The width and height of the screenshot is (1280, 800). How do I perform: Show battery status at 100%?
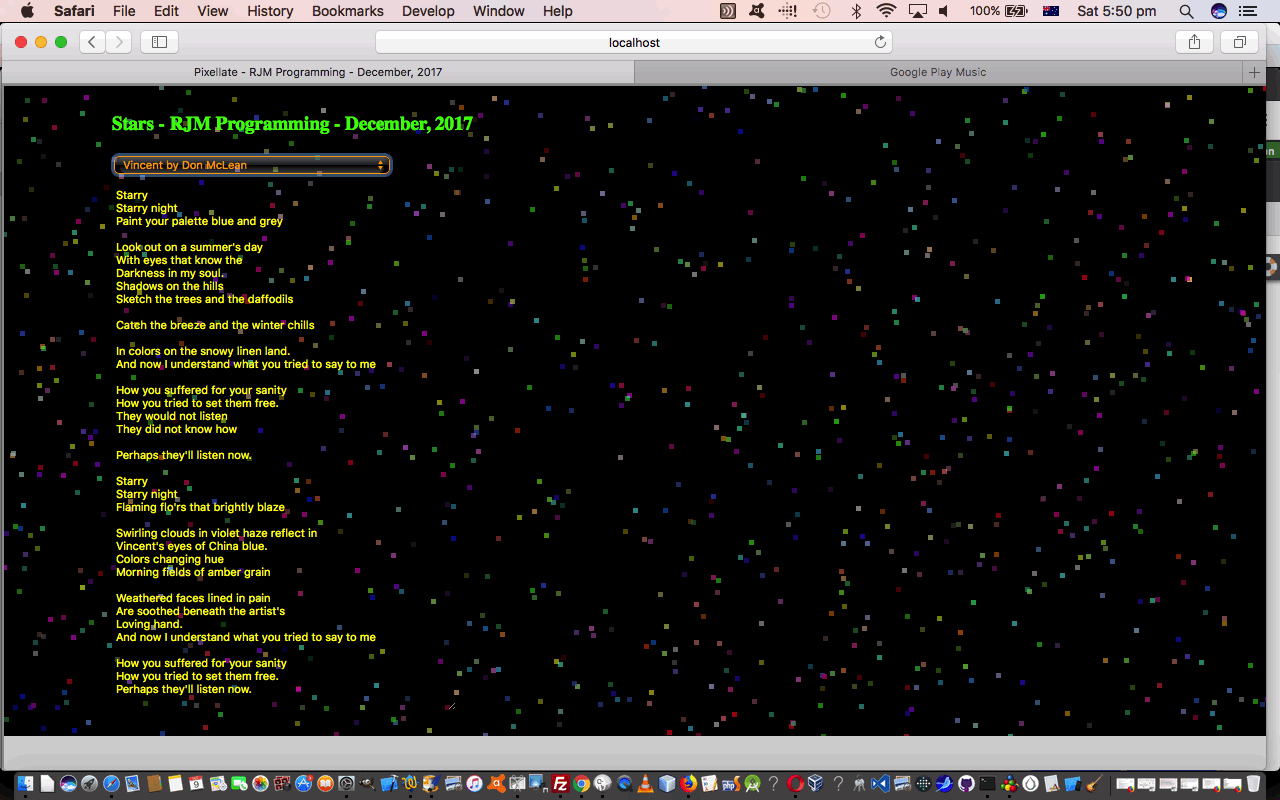(x=997, y=11)
